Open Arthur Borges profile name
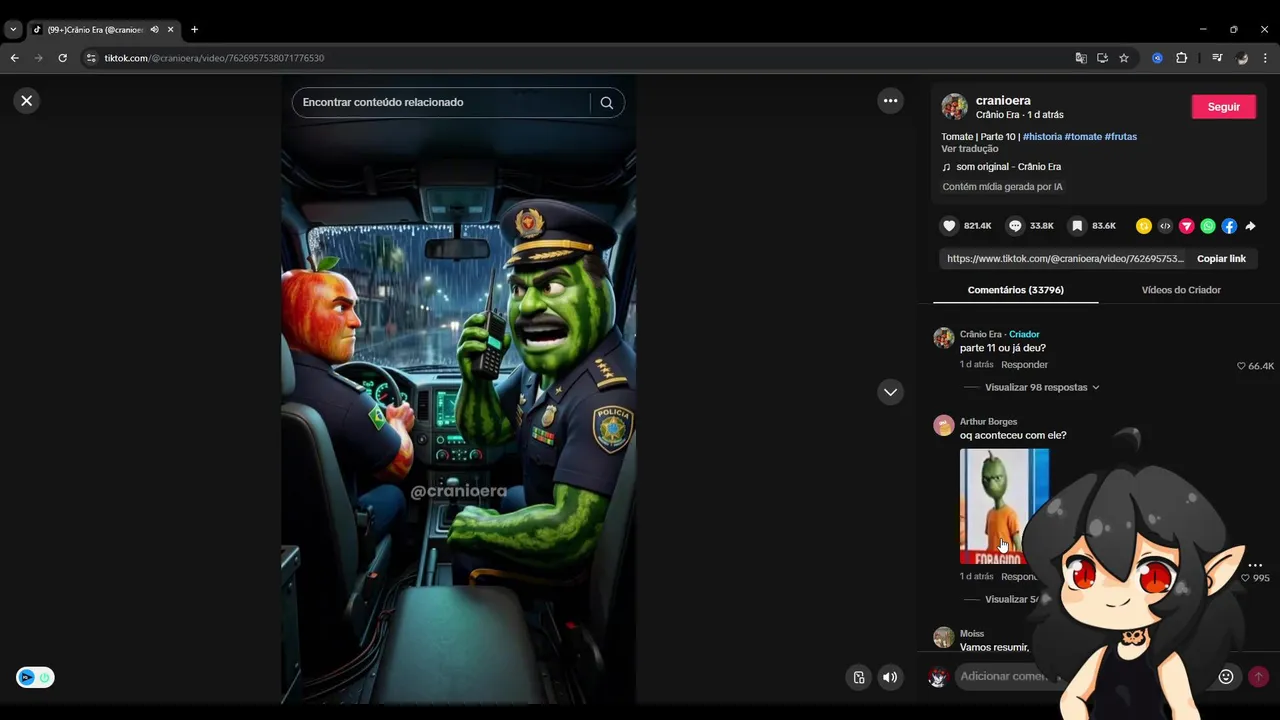 click(x=988, y=422)
